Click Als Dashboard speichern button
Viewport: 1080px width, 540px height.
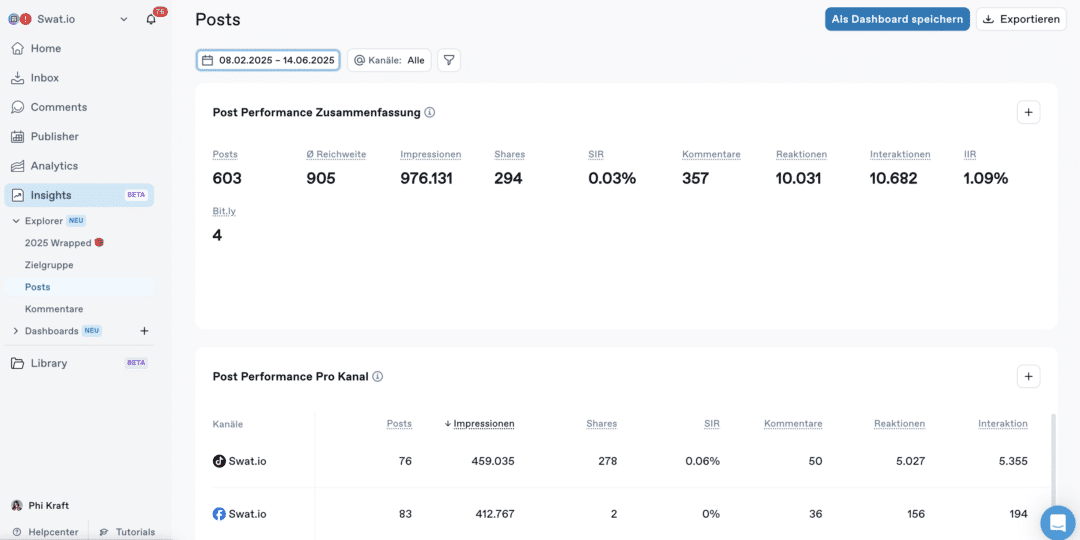(897, 19)
